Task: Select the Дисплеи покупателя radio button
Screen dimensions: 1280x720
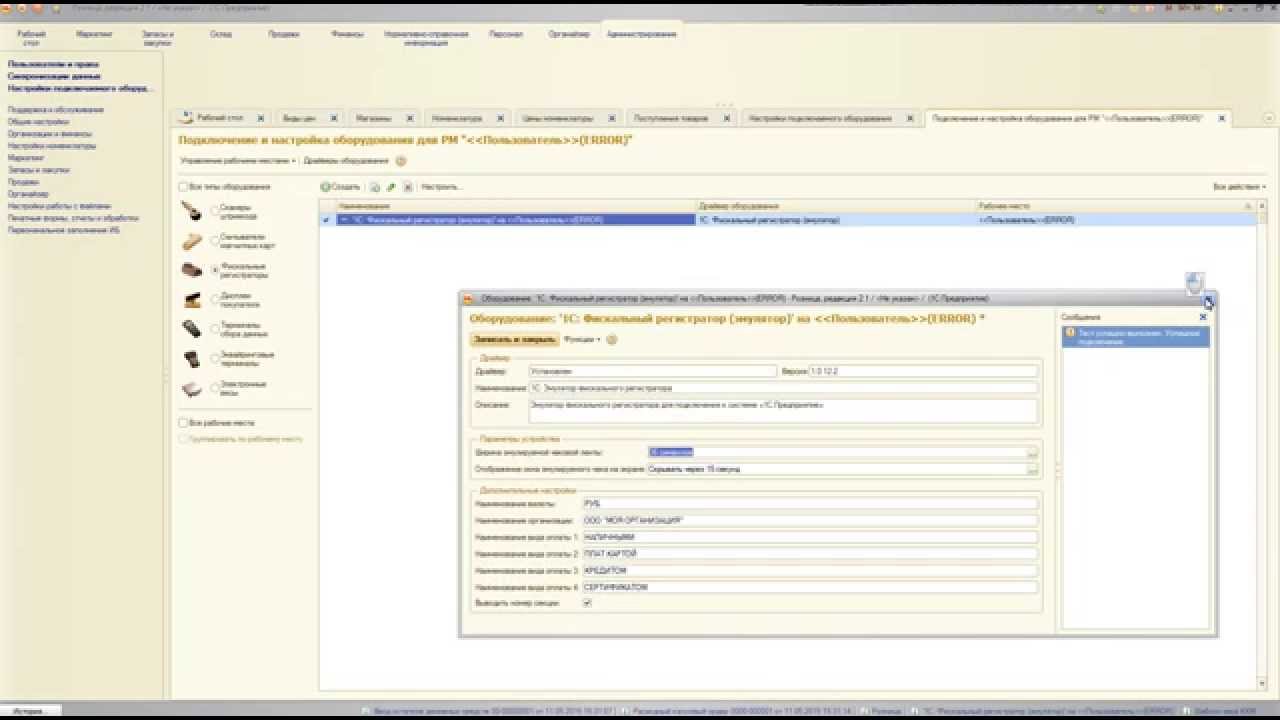Action: pyautogui.click(x=215, y=299)
